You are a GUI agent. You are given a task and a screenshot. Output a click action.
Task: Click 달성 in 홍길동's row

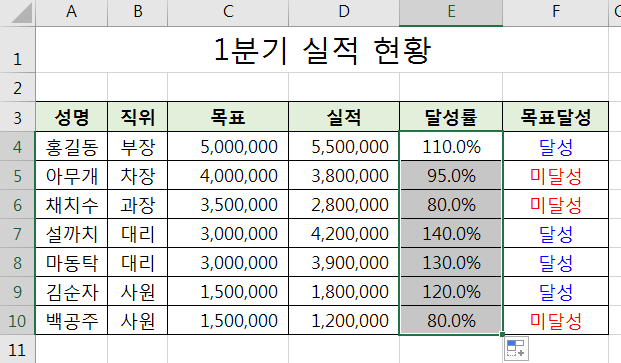click(x=556, y=146)
